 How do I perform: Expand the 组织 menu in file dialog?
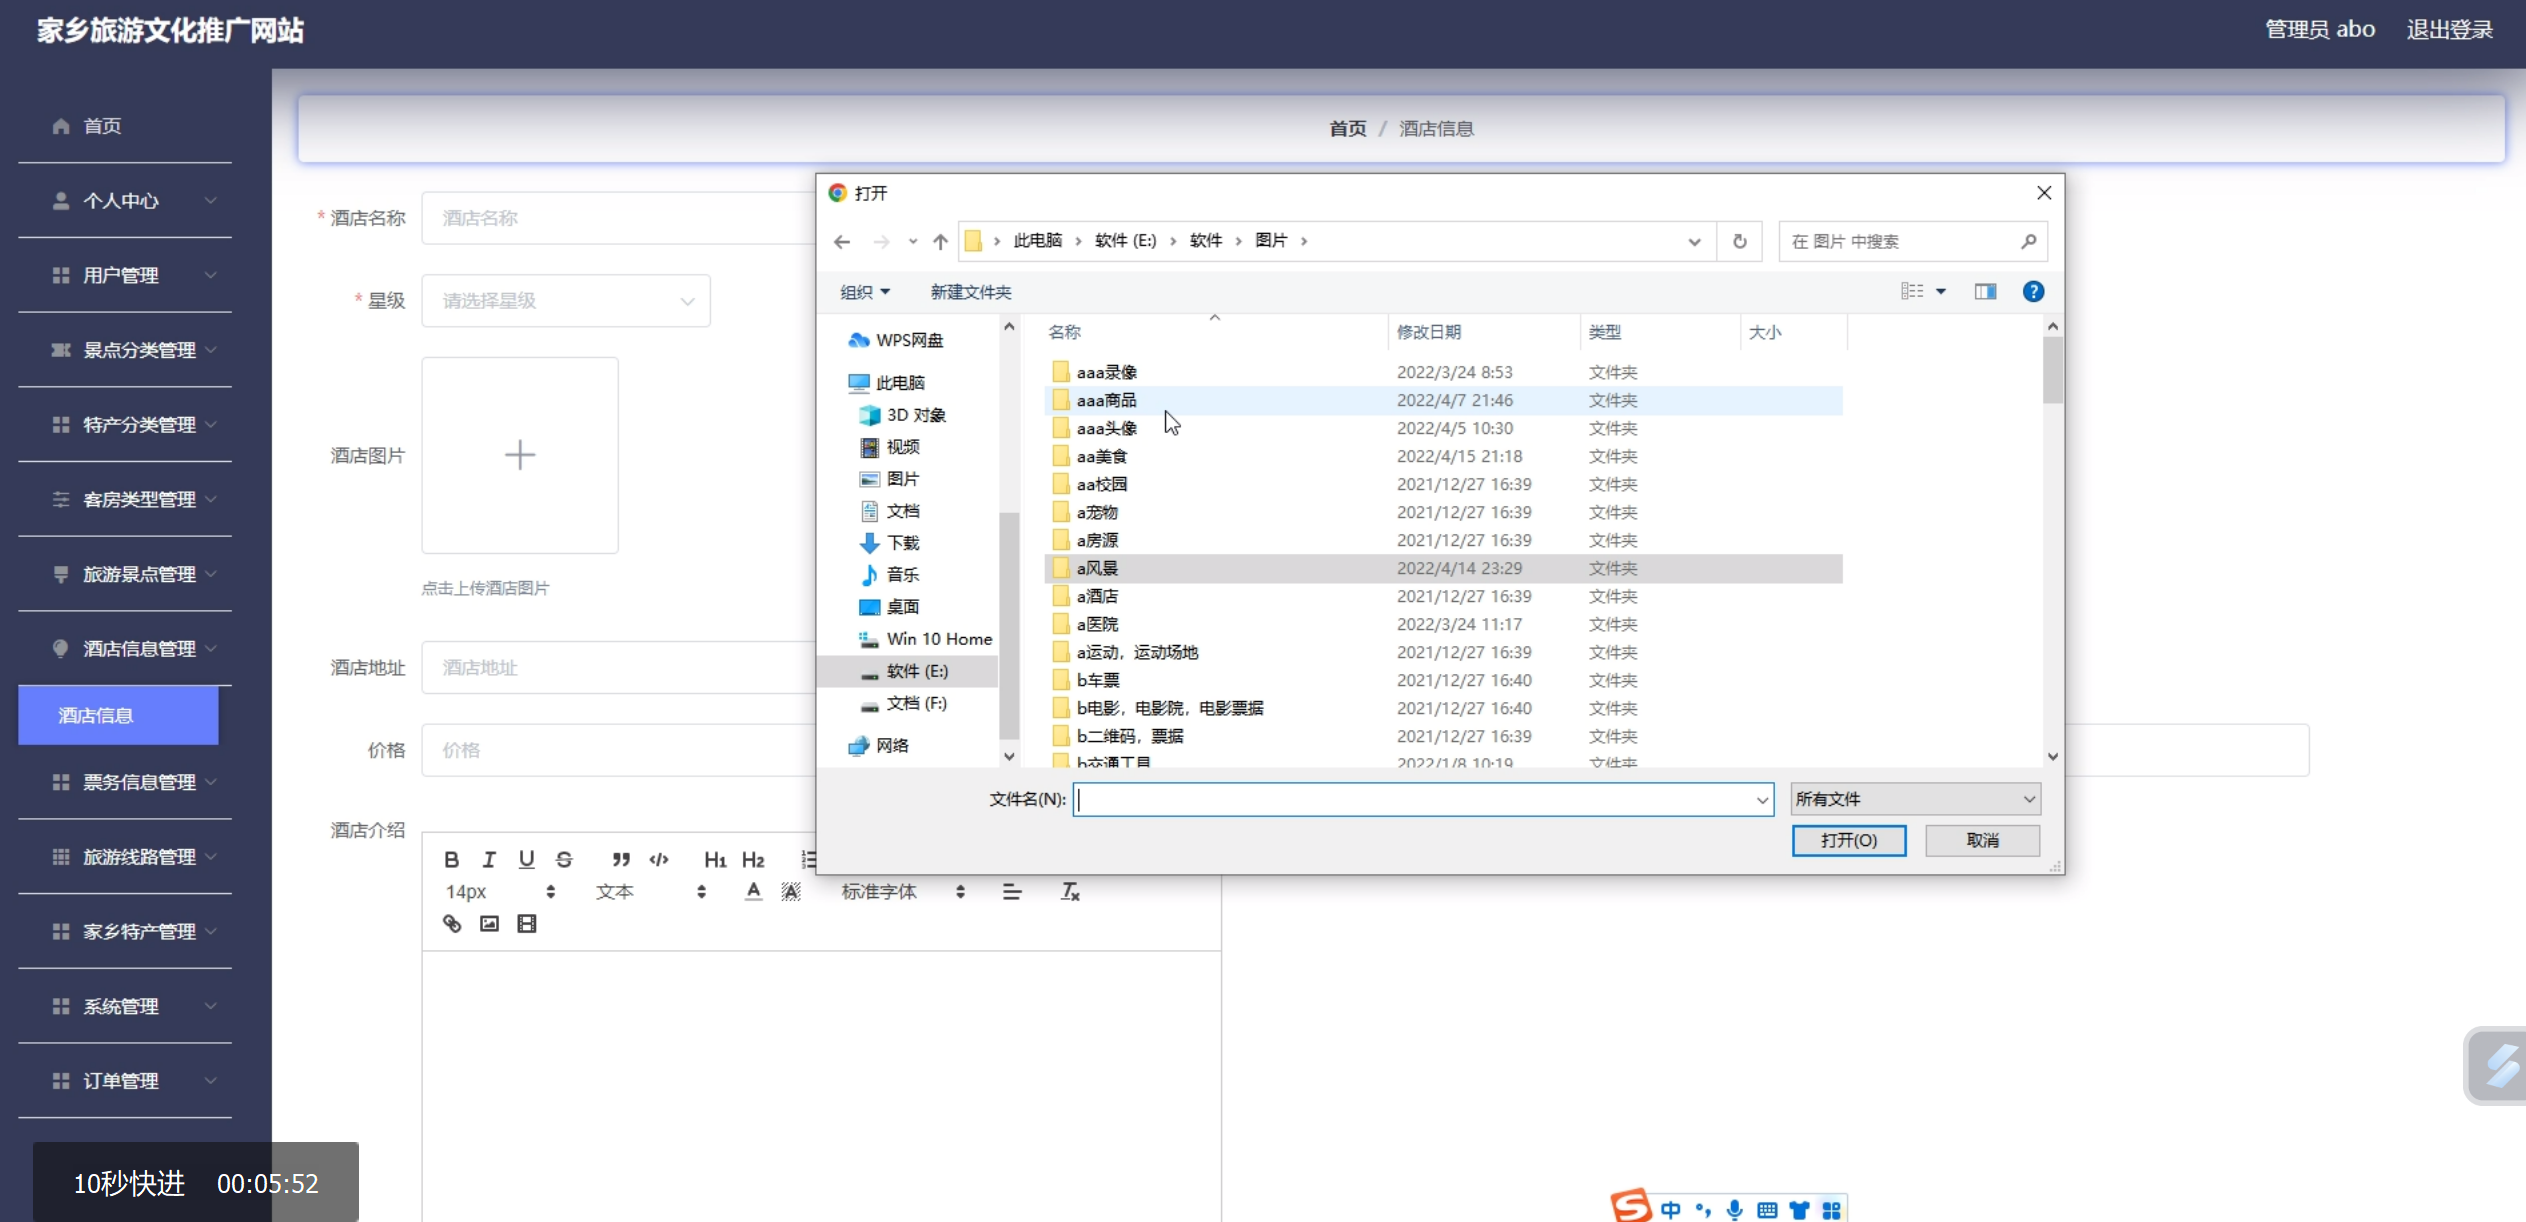[865, 292]
